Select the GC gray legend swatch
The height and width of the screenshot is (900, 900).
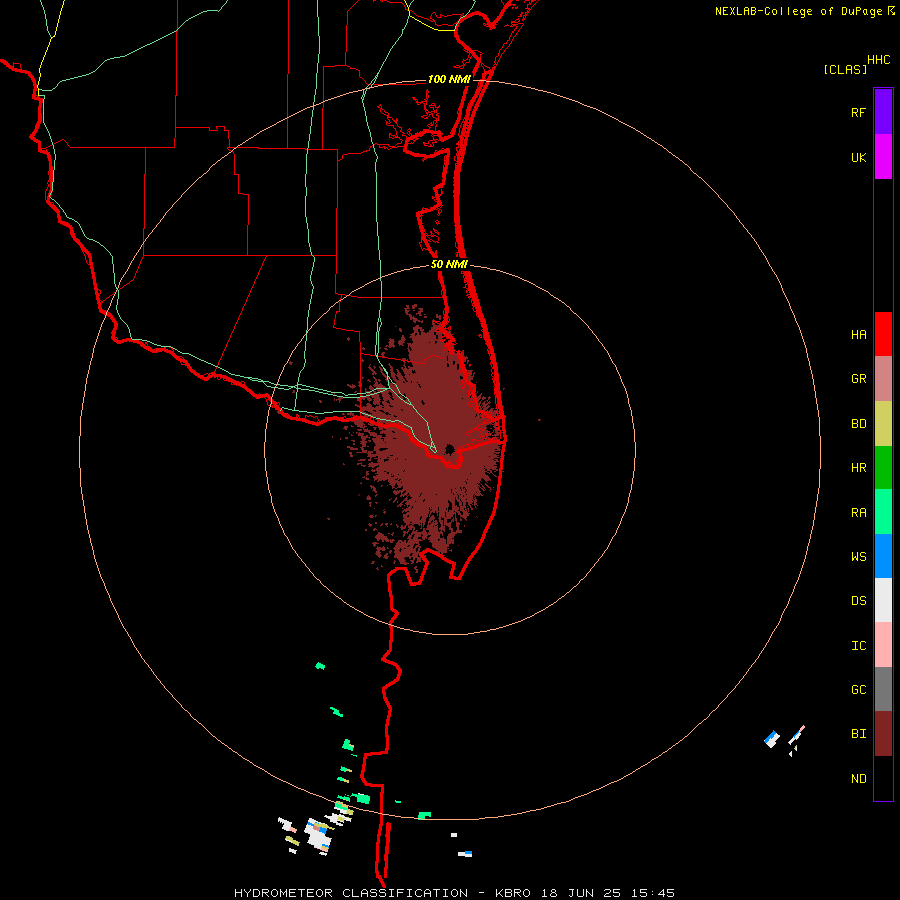point(883,689)
